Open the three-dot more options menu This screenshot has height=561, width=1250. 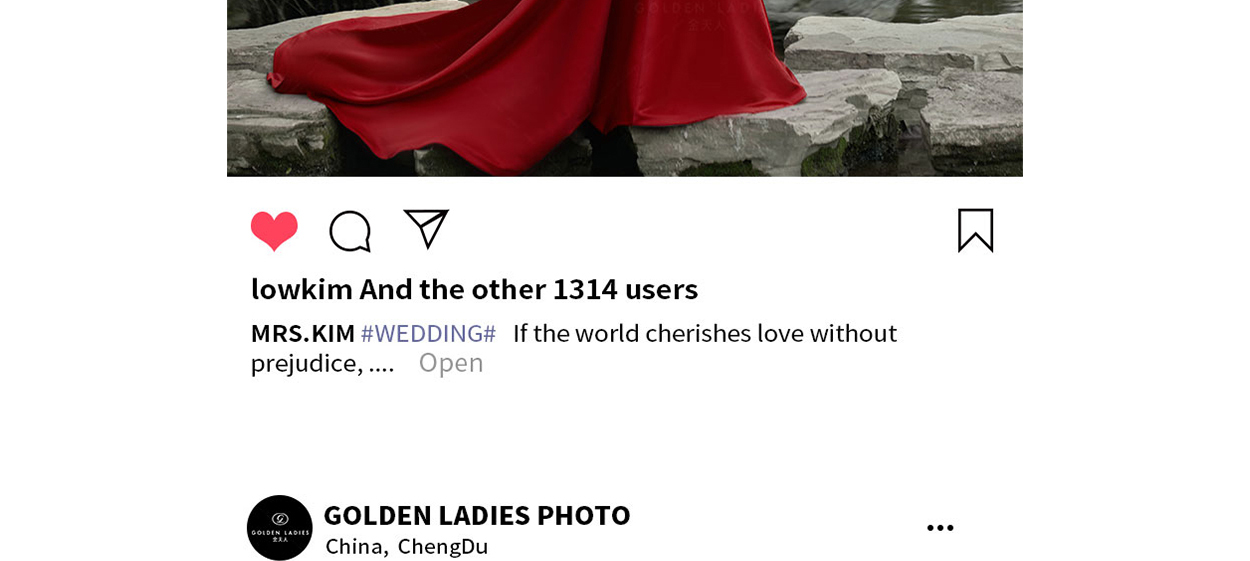tap(940, 528)
